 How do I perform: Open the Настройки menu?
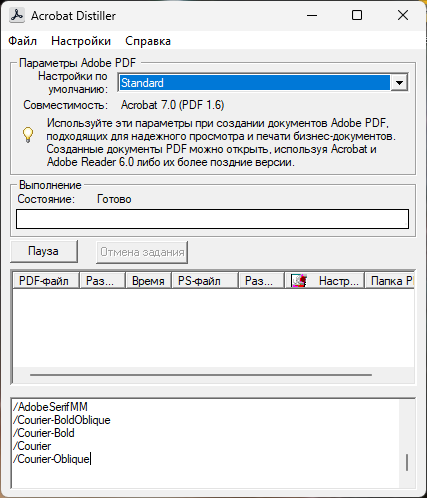(x=81, y=41)
